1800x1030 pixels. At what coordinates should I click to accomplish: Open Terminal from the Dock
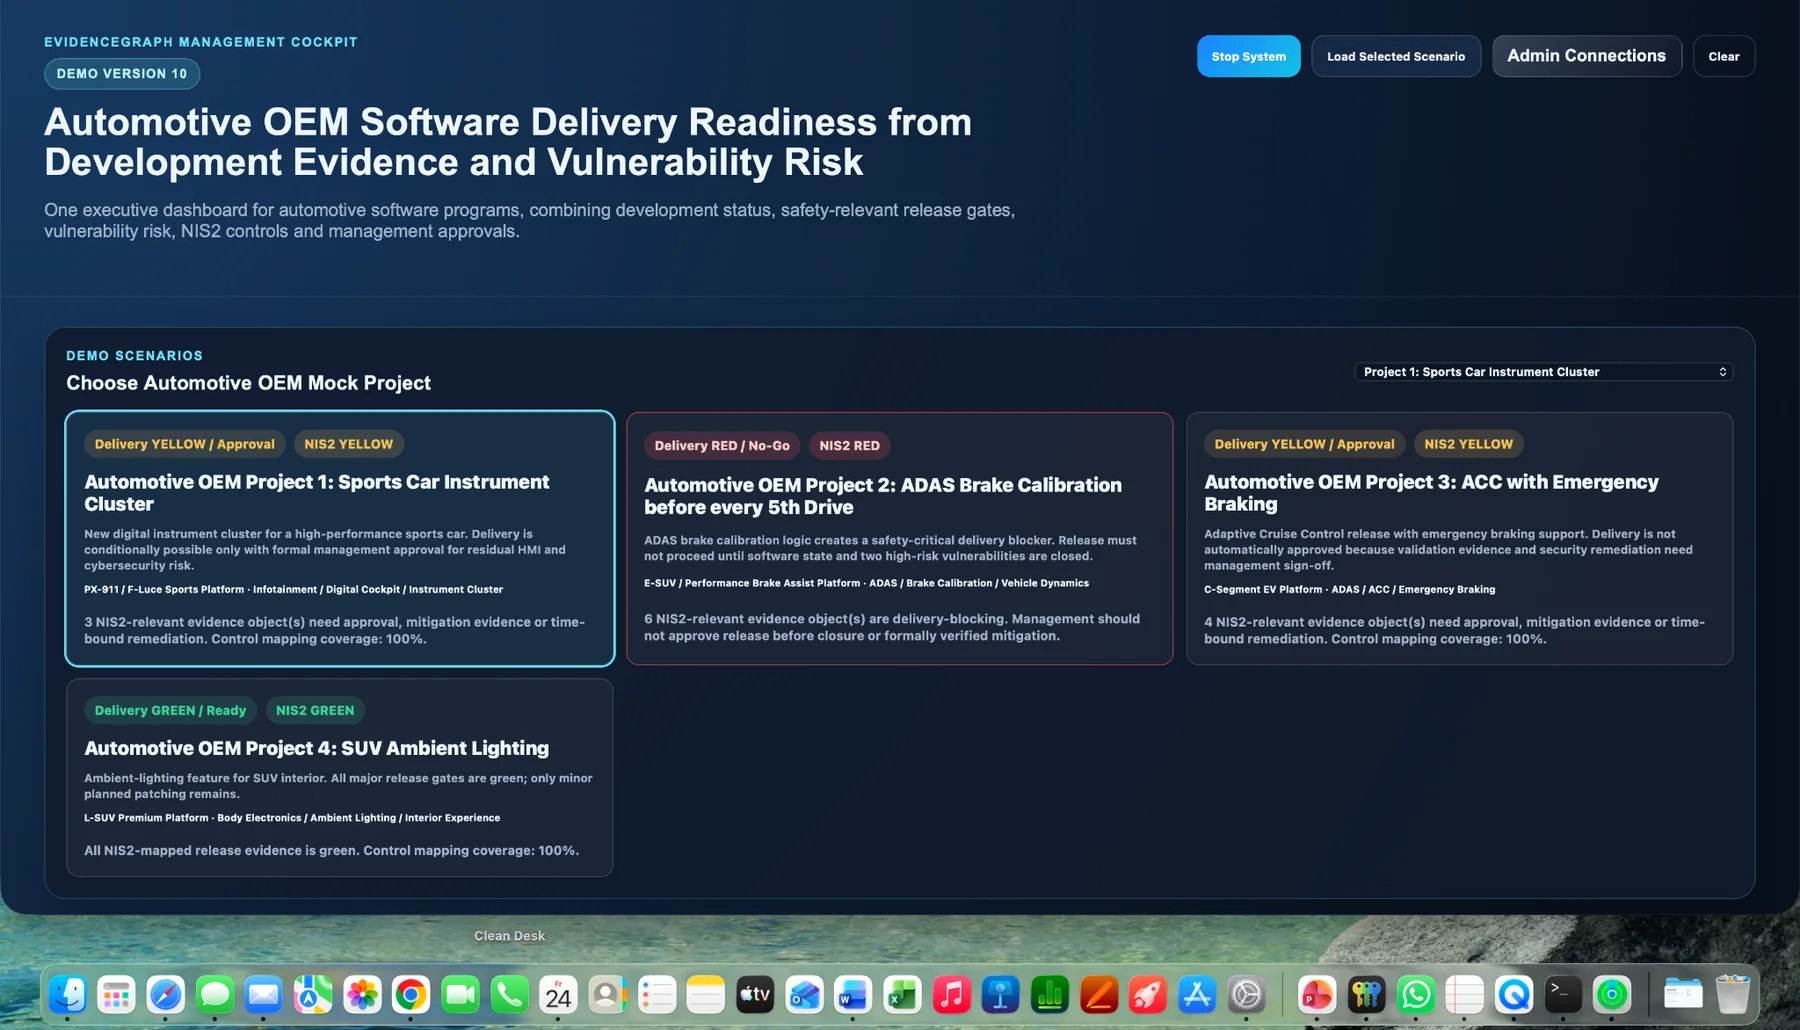[x=1562, y=995]
